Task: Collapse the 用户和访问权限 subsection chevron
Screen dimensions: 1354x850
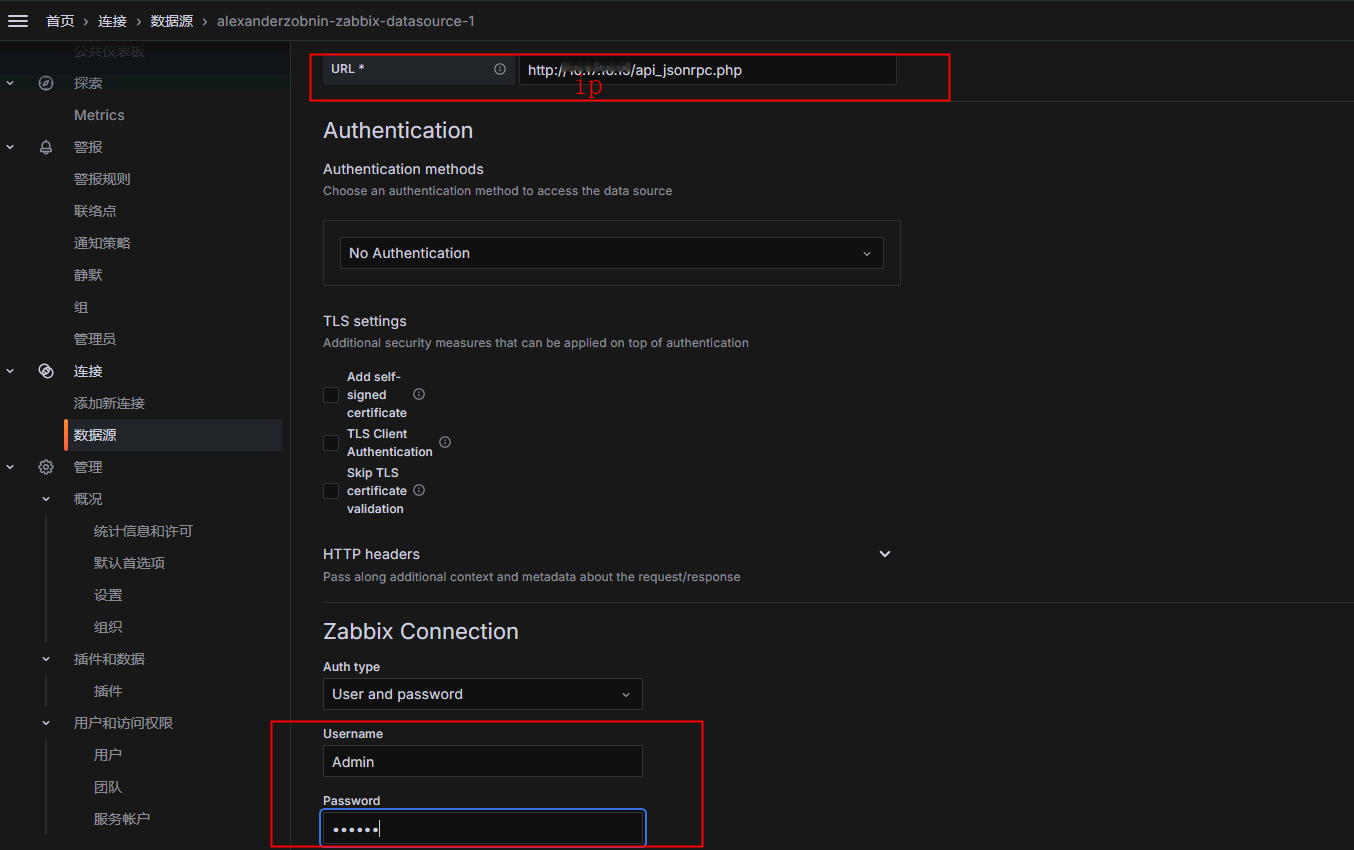Action: tap(46, 723)
